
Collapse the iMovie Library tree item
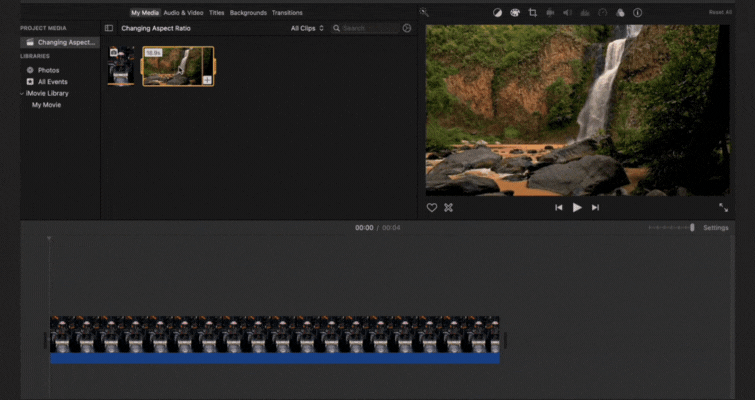[x=22, y=93]
